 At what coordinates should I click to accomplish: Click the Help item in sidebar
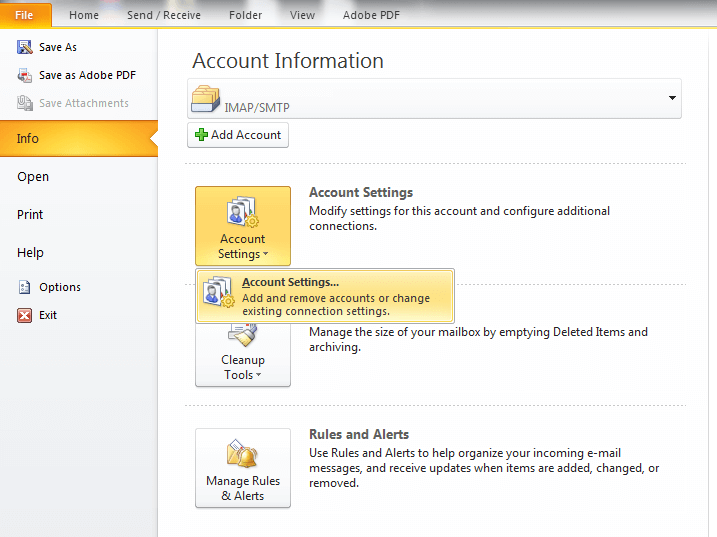[31, 253]
